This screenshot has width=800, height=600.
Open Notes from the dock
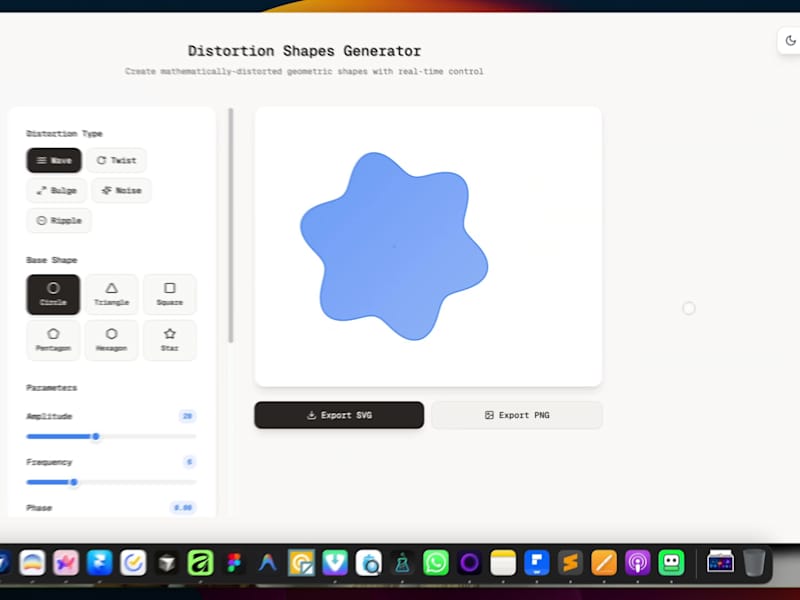tap(503, 563)
